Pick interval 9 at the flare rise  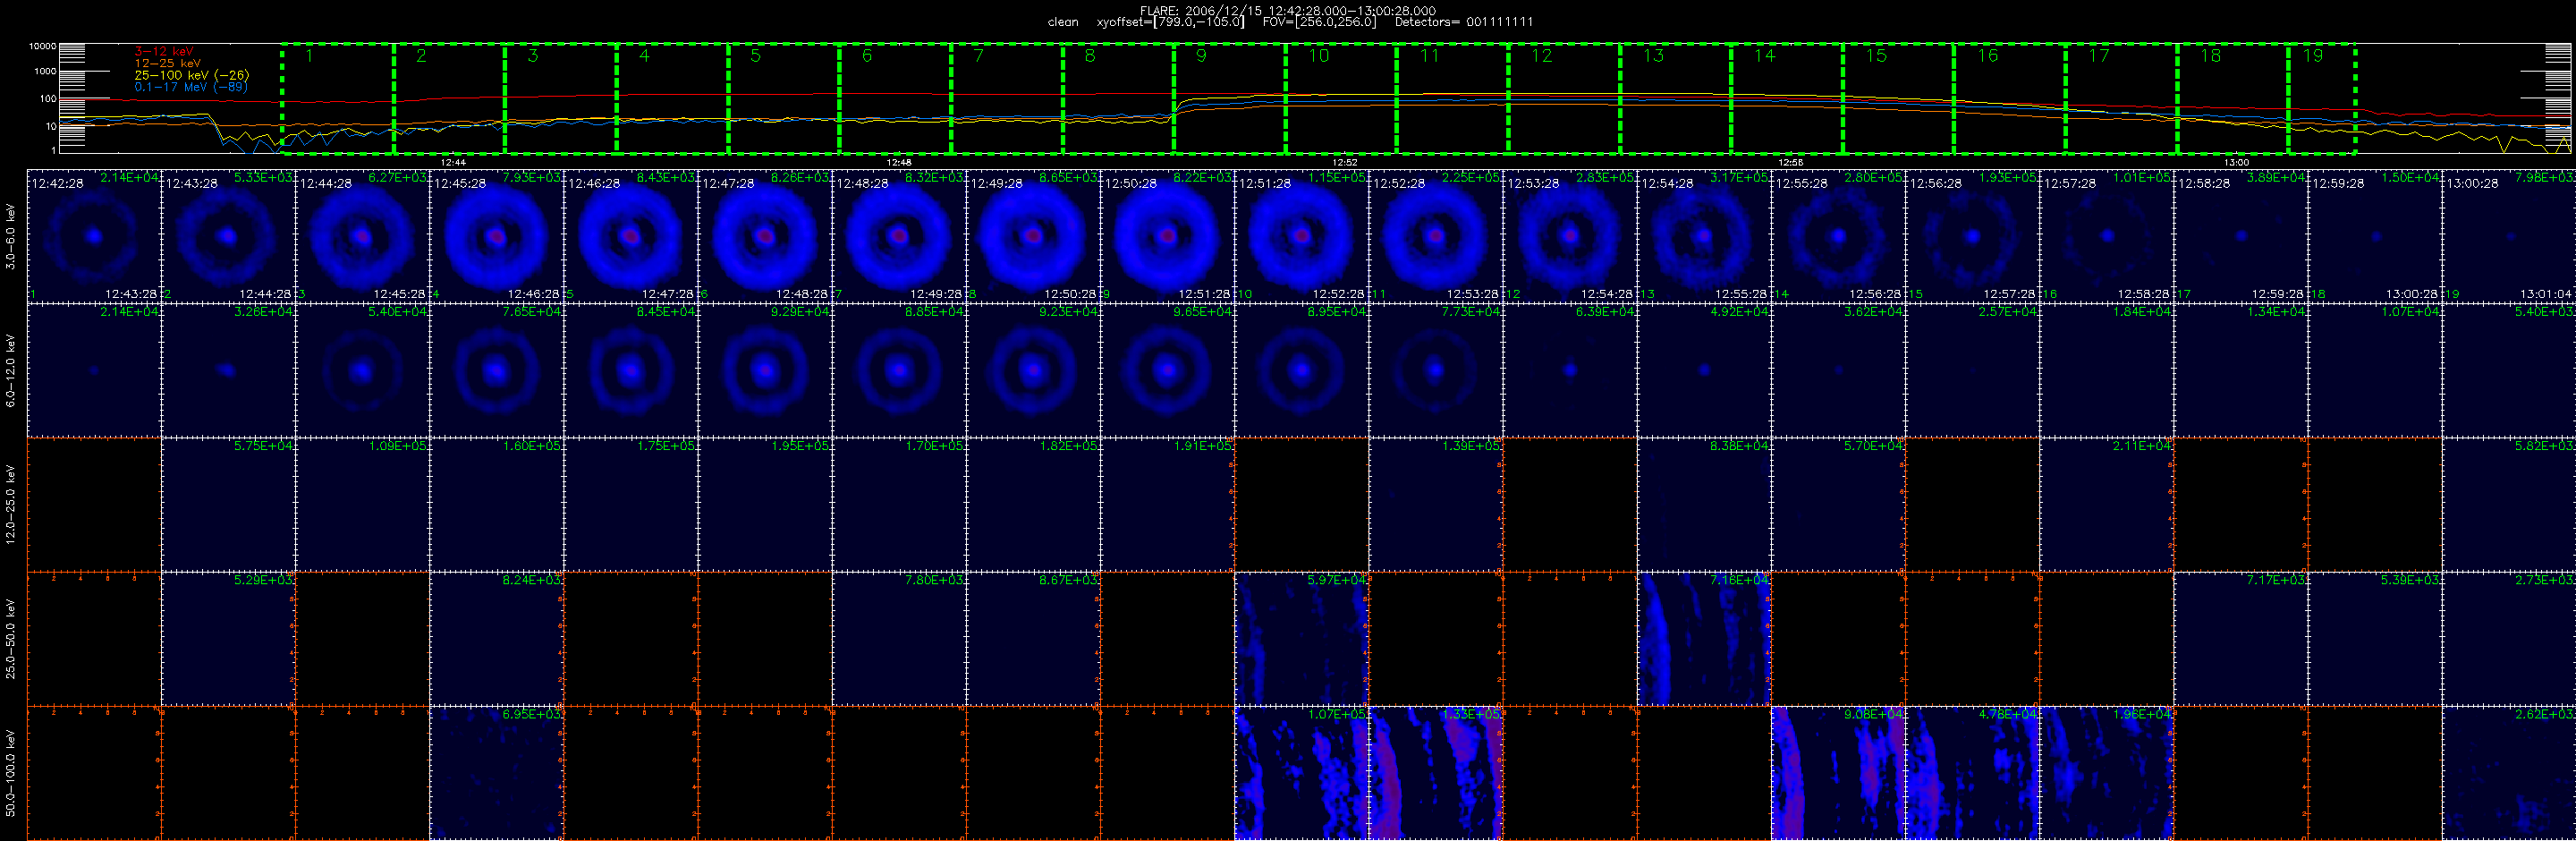tap(1230, 99)
